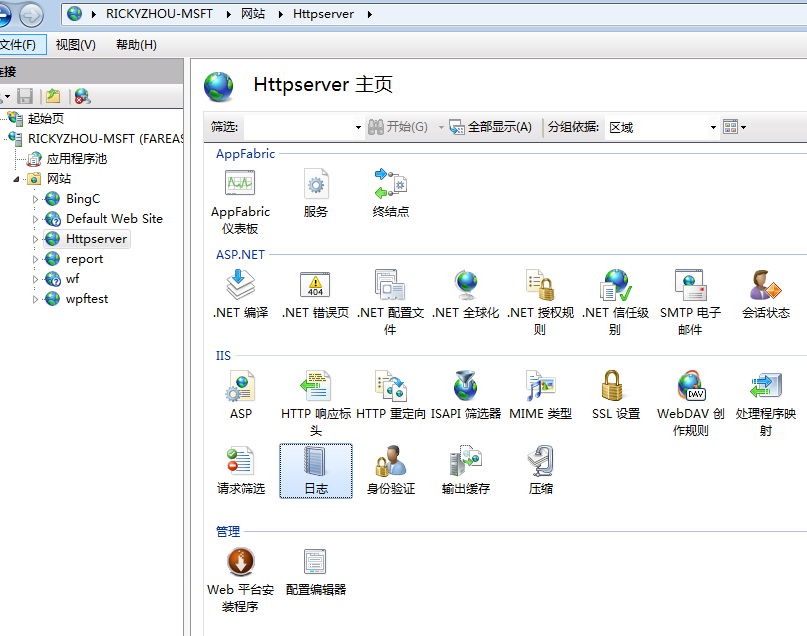Screen dimensions: 807x636
Task: Open SSL 设置 lock icon
Action: coord(615,388)
